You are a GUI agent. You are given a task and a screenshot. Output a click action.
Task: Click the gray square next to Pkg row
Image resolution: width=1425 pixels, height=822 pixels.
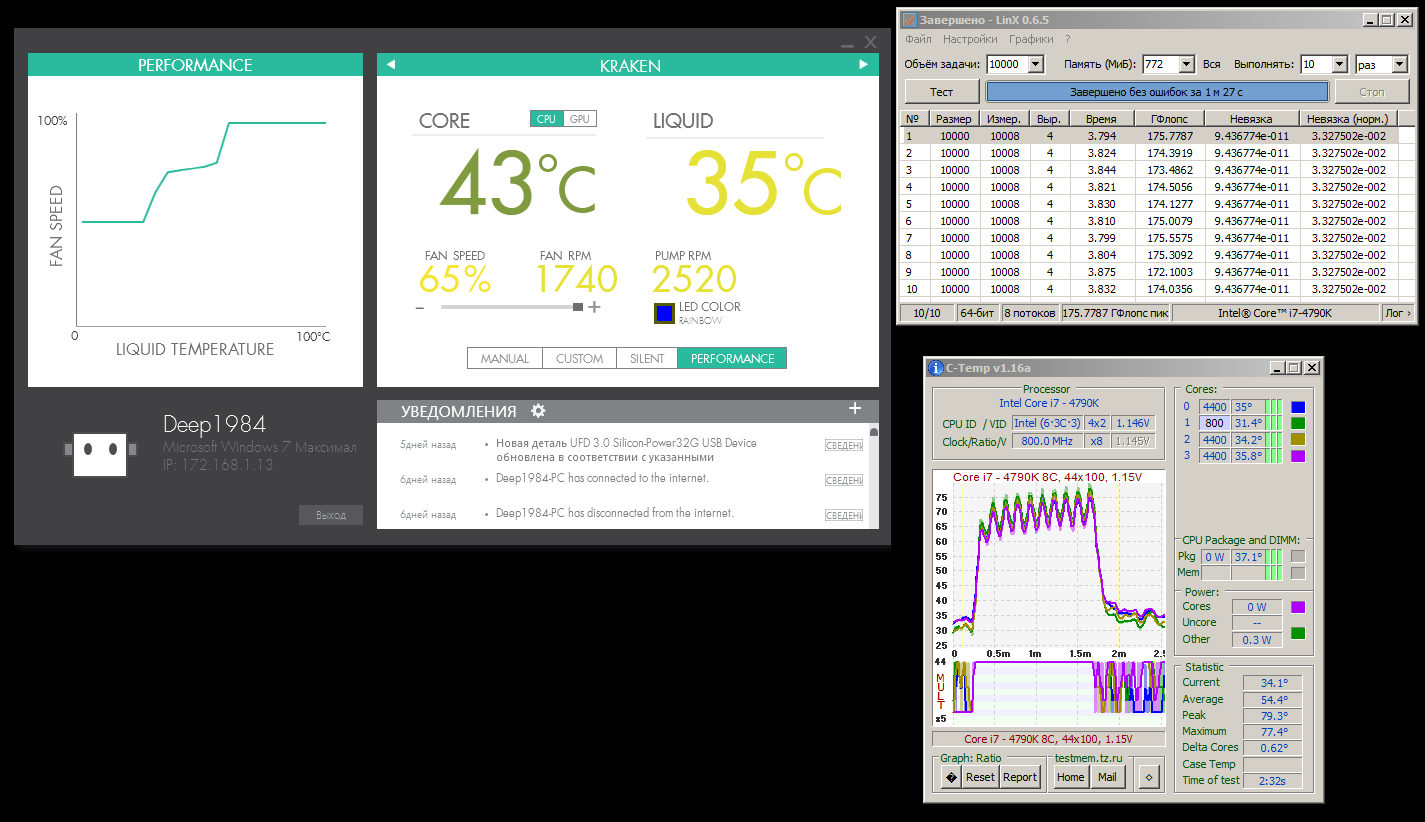1298,557
